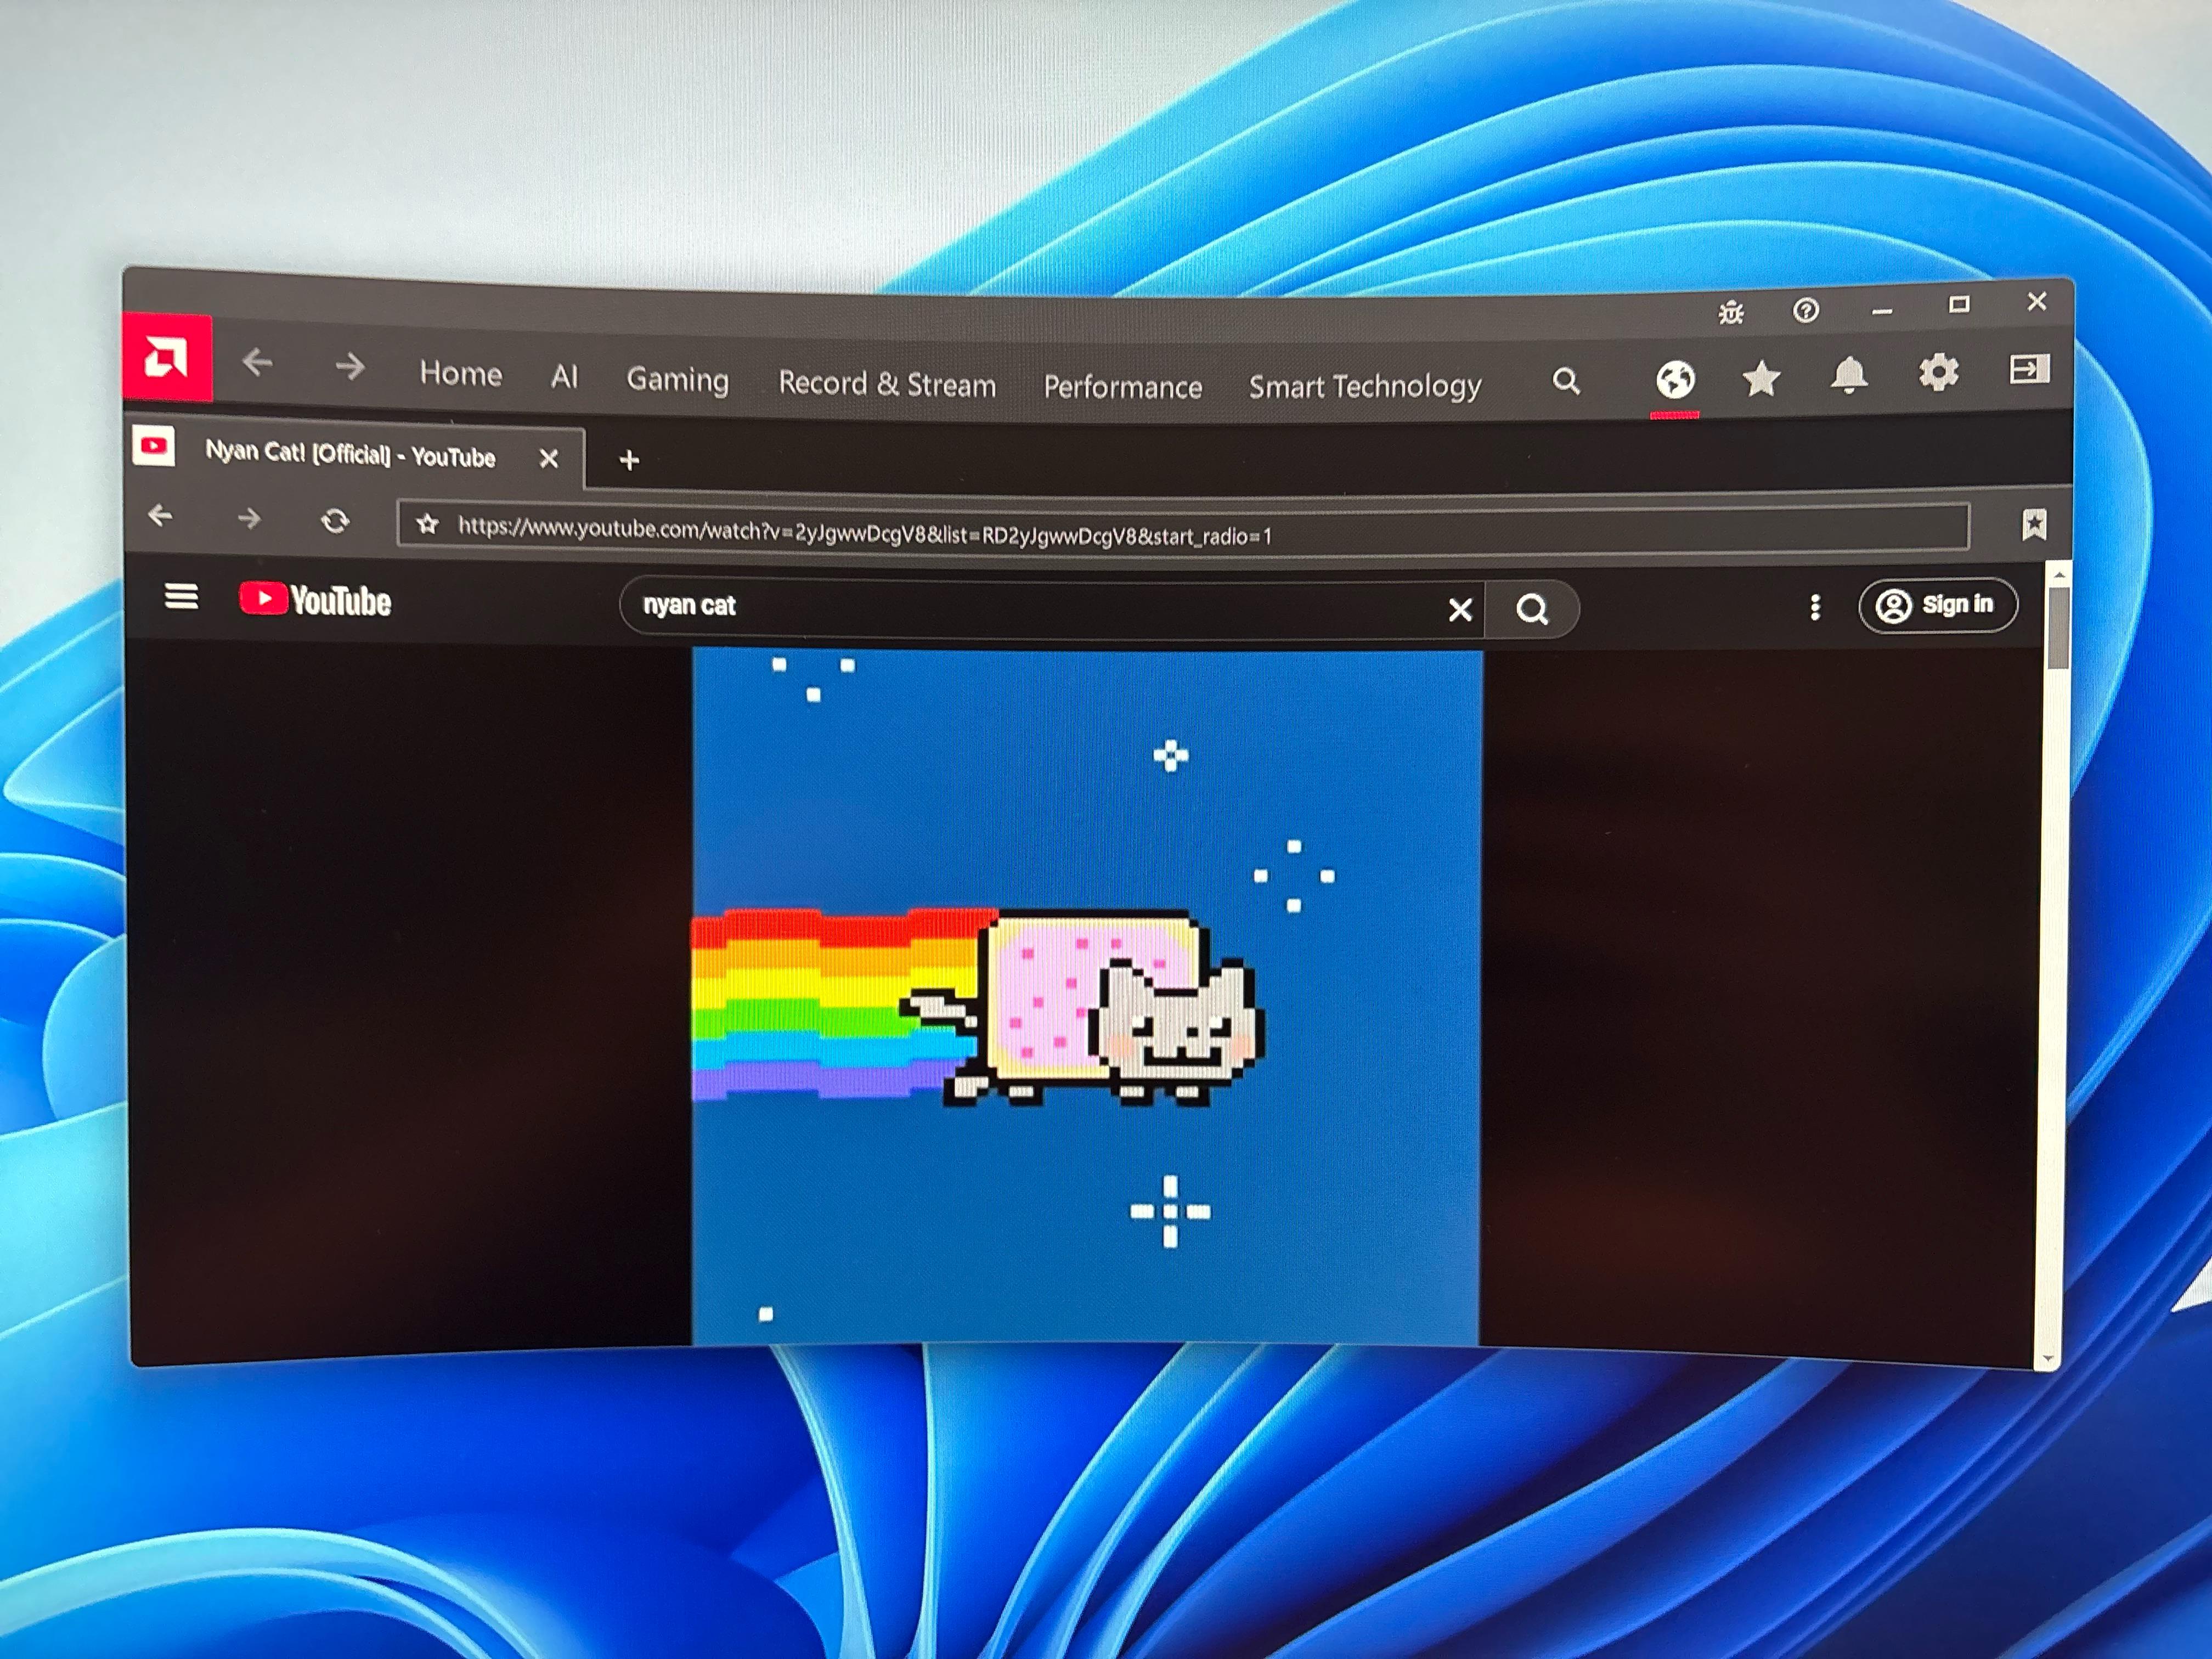Bookmark page with address bar star
The image size is (2212, 1659).
pos(427,524)
